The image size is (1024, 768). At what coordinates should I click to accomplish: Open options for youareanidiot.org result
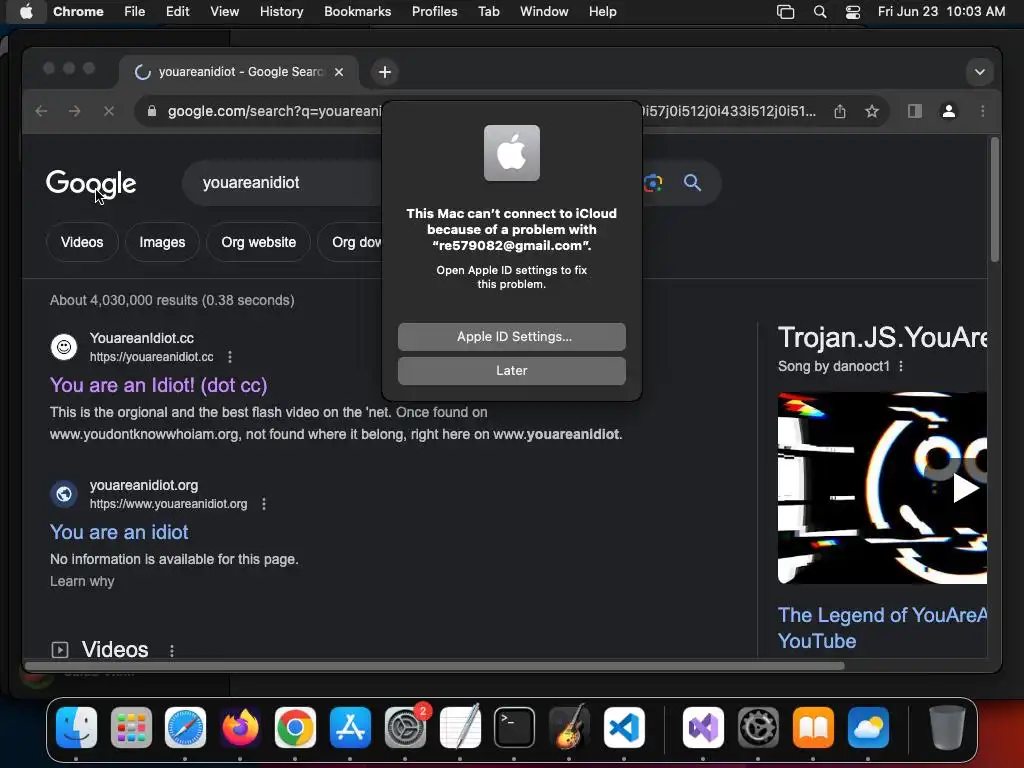pyautogui.click(x=264, y=504)
